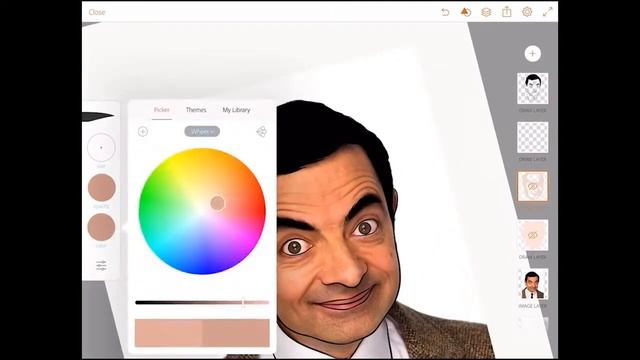Open the settings gear icon
Image resolution: width=640 pixels, height=360 pixels.
tap(527, 12)
